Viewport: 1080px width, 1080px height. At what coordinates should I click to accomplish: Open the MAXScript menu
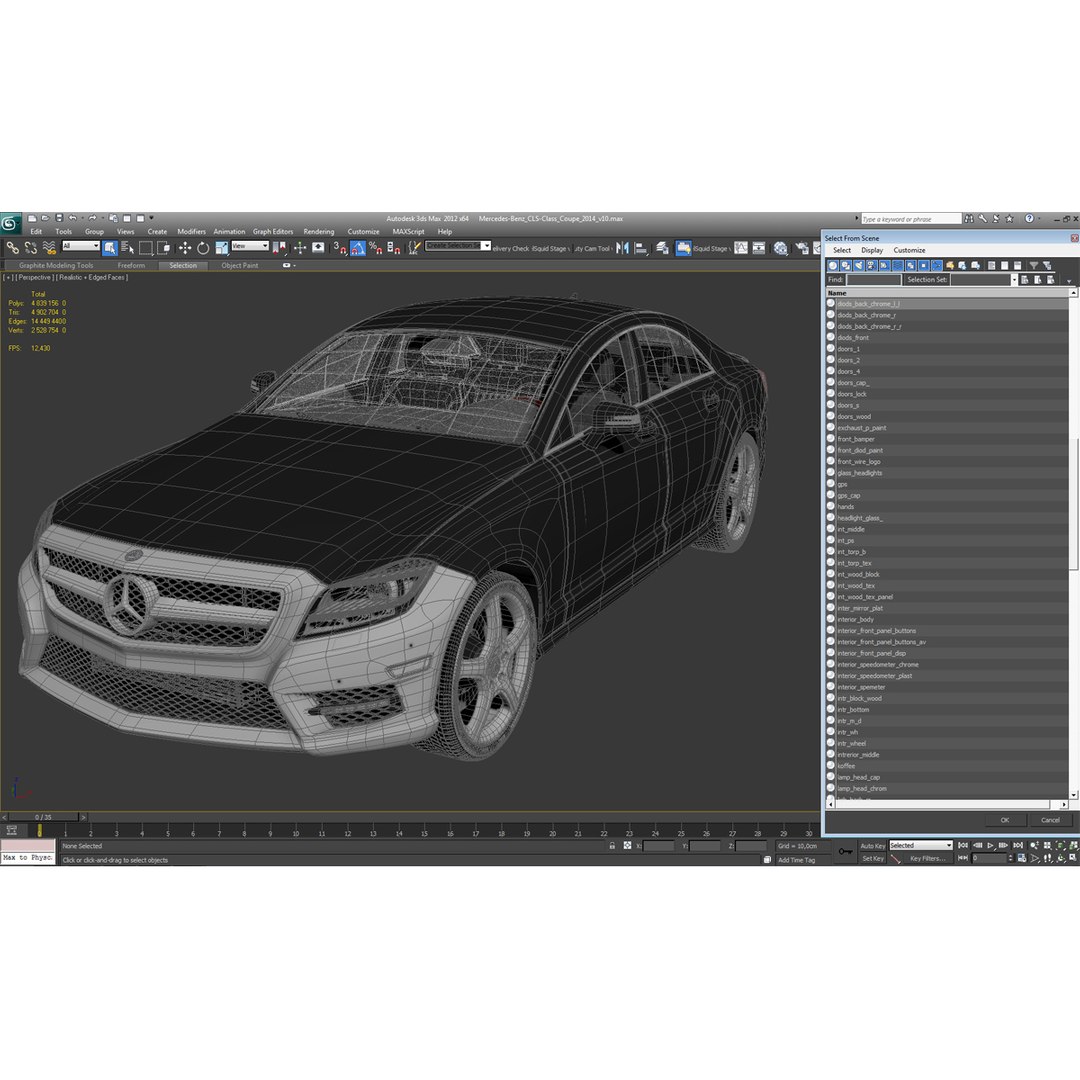408,231
